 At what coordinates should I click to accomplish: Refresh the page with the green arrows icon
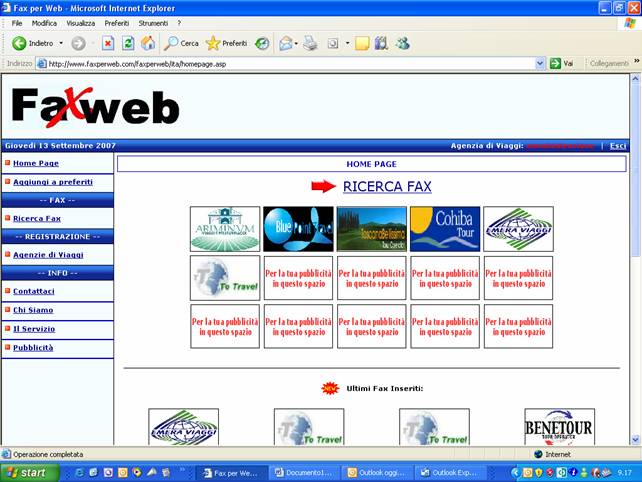(128, 43)
